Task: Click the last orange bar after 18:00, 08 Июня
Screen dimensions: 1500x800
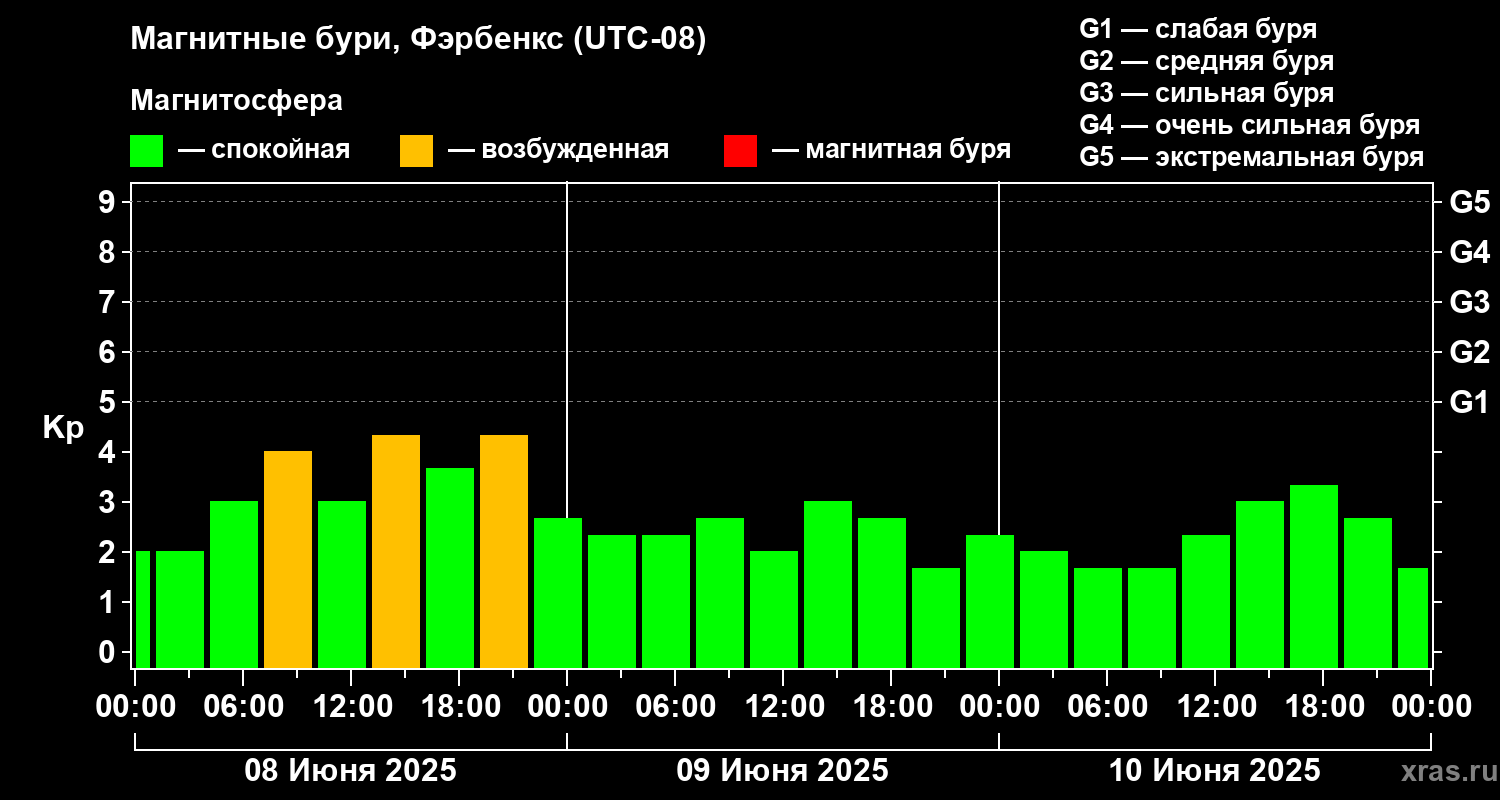Action: pyautogui.click(x=504, y=551)
